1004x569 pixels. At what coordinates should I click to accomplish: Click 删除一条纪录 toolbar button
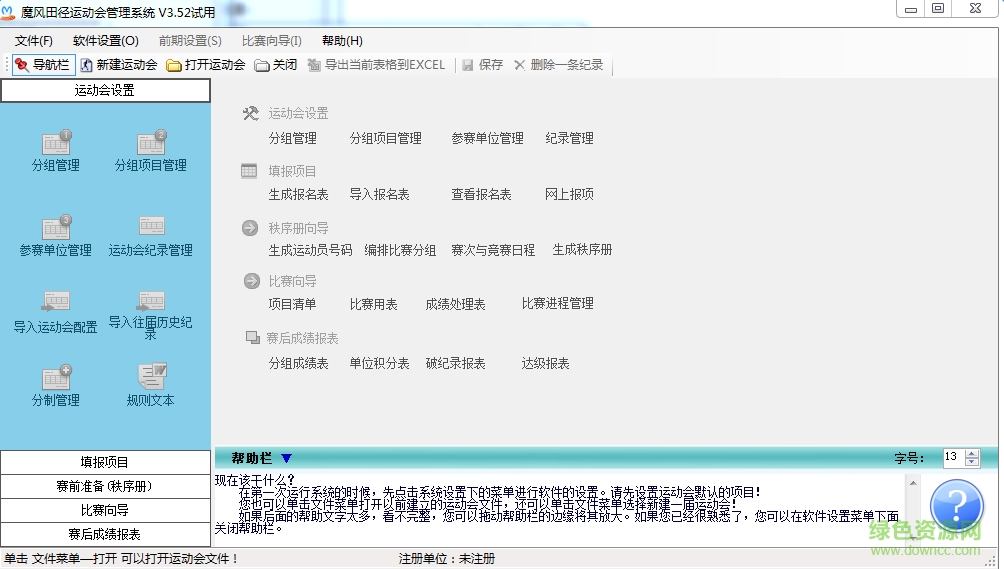tap(559, 65)
